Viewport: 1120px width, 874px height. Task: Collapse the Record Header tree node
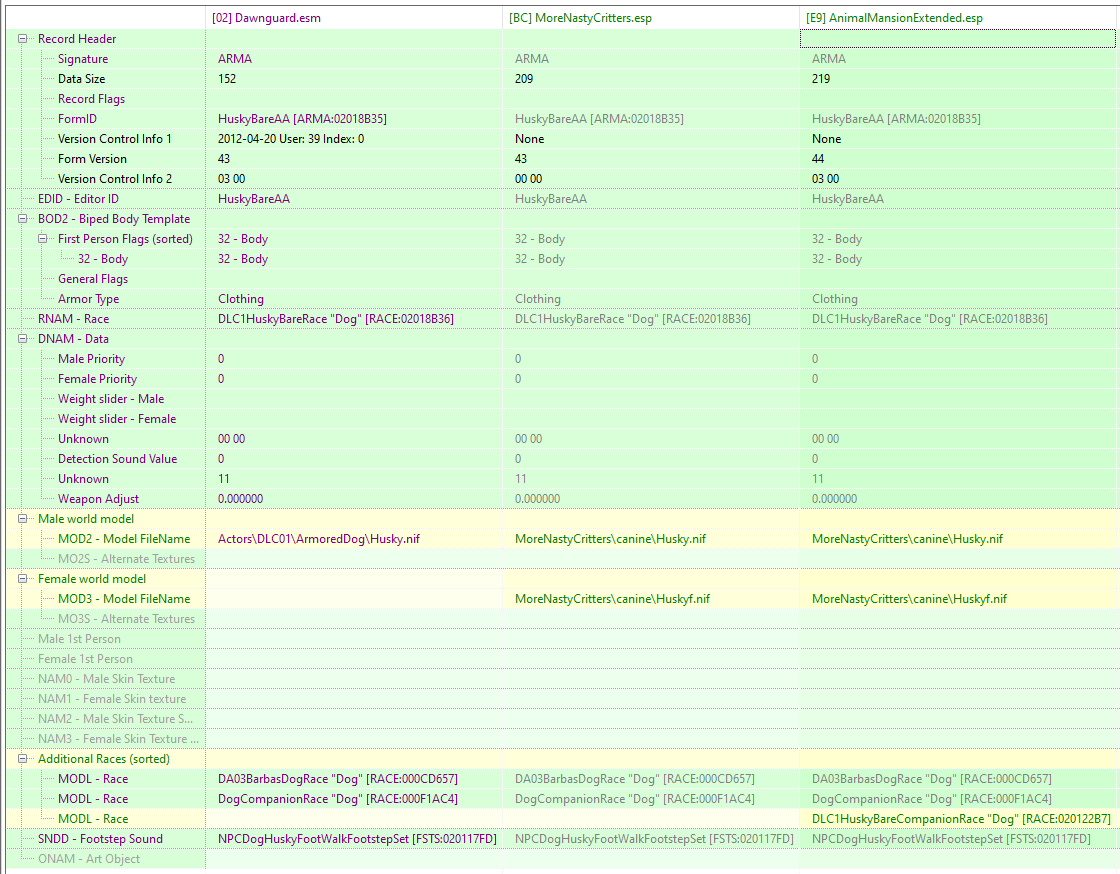(x=22, y=39)
